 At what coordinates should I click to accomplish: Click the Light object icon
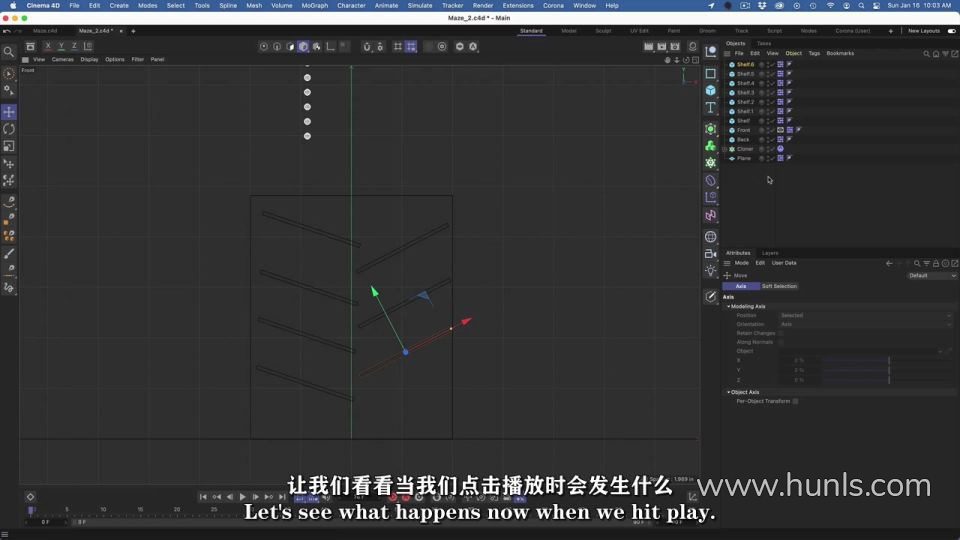coord(710,271)
